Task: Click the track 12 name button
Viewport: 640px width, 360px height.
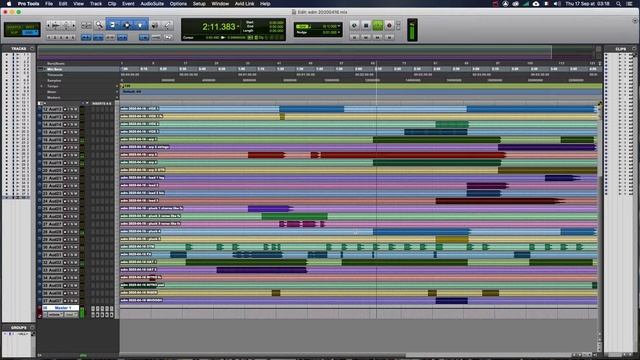Action: (x=53, y=109)
